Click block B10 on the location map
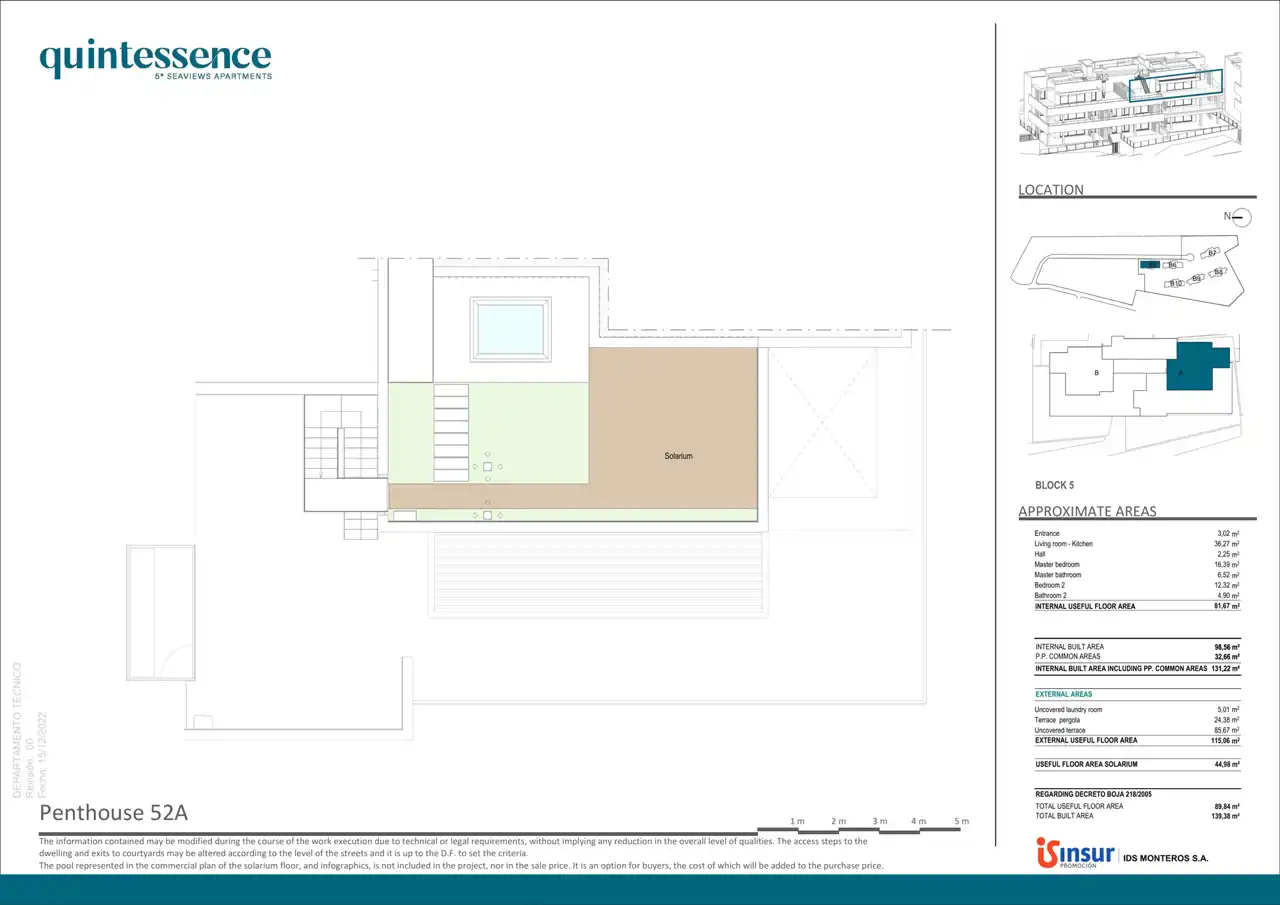This screenshot has height=905, width=1280. tap(1176, 284)
